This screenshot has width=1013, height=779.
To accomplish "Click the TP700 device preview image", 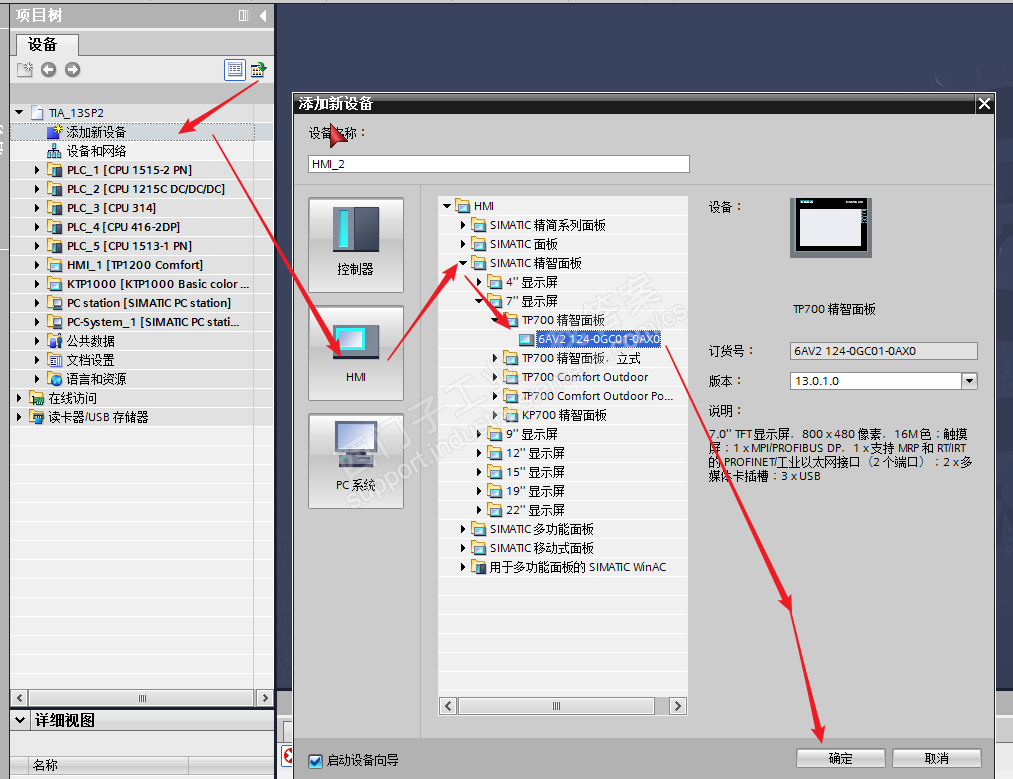I will (831, 228).
